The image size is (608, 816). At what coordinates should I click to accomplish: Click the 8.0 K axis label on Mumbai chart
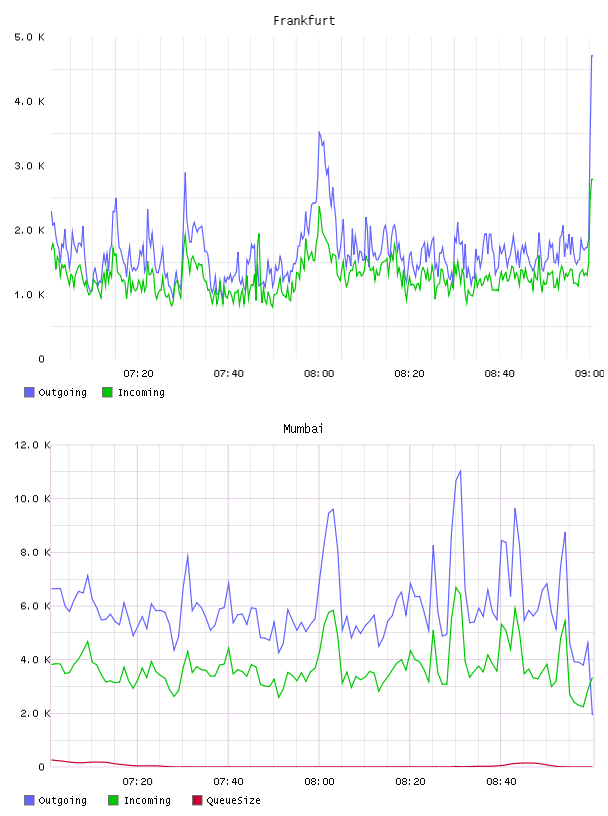click(35, 552)
